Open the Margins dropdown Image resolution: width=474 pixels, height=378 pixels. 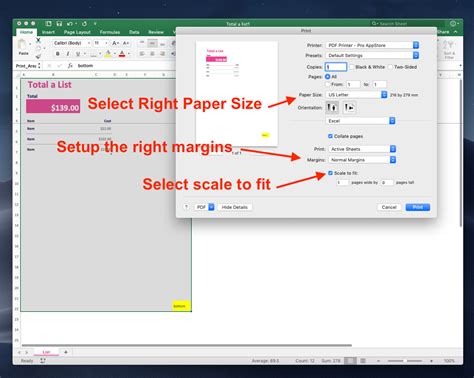click(362, 160)
